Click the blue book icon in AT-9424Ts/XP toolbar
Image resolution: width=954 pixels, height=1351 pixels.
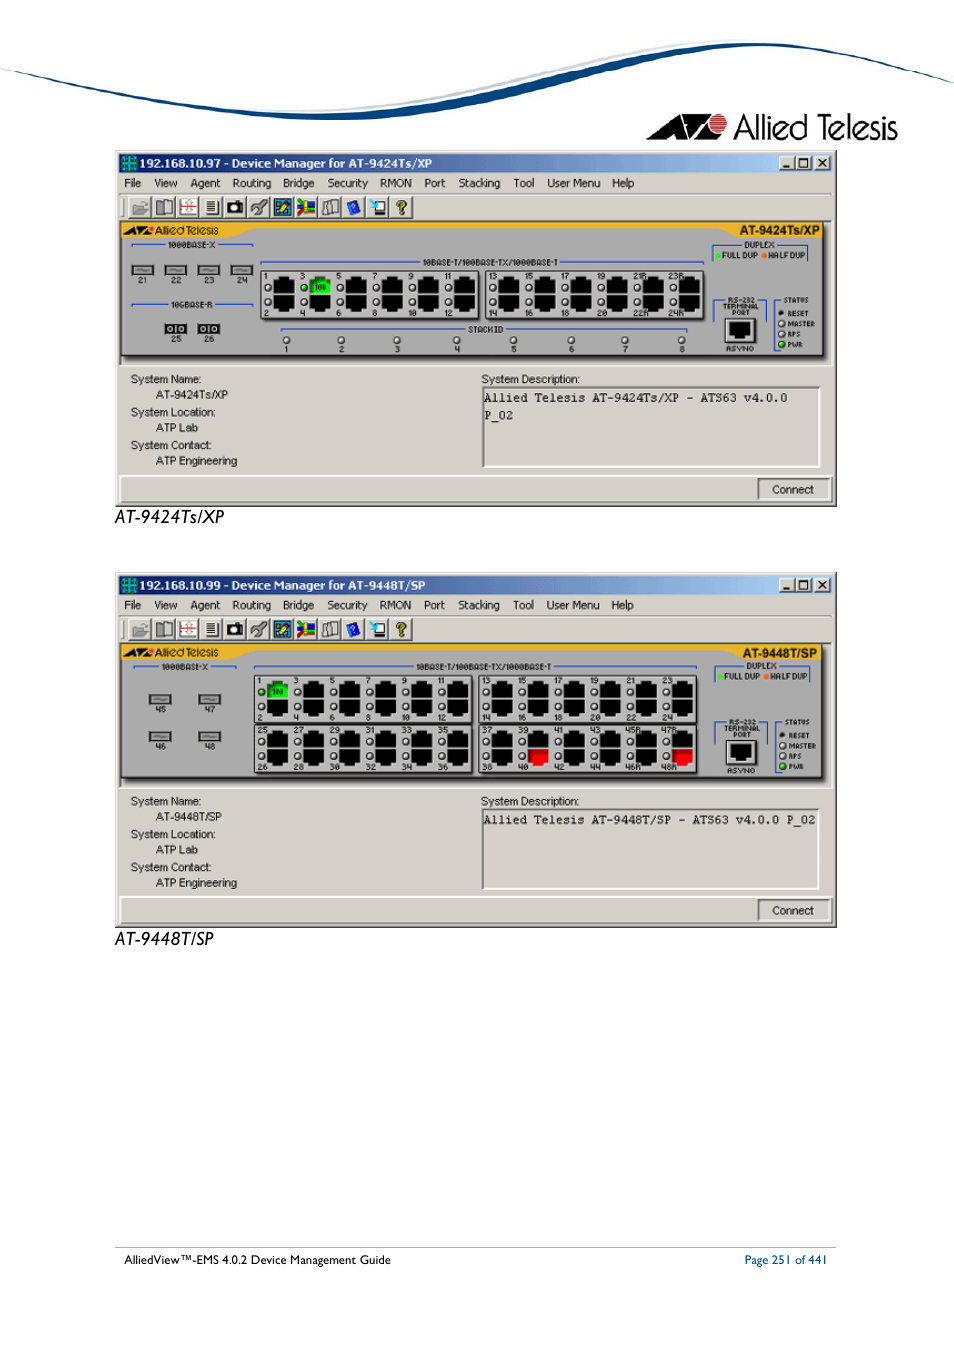(353, 207)
